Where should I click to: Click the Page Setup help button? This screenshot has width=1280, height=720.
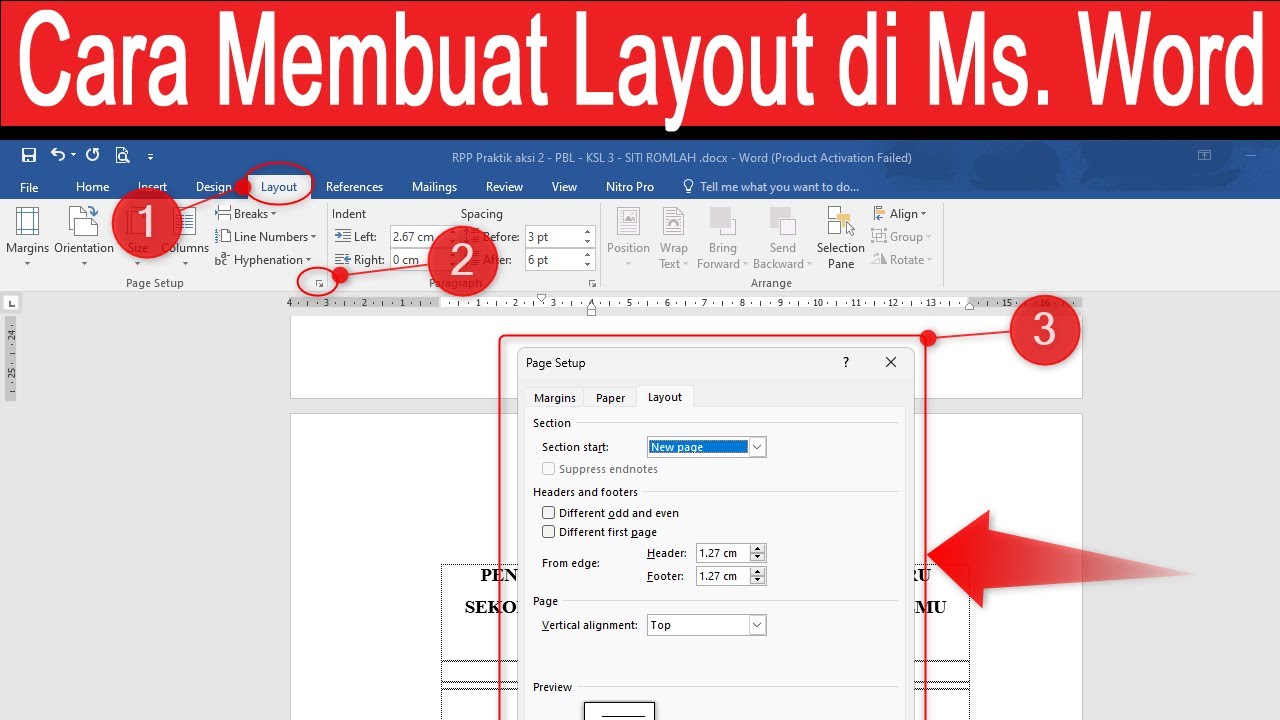pyautogui.click(x=846, y=362)
